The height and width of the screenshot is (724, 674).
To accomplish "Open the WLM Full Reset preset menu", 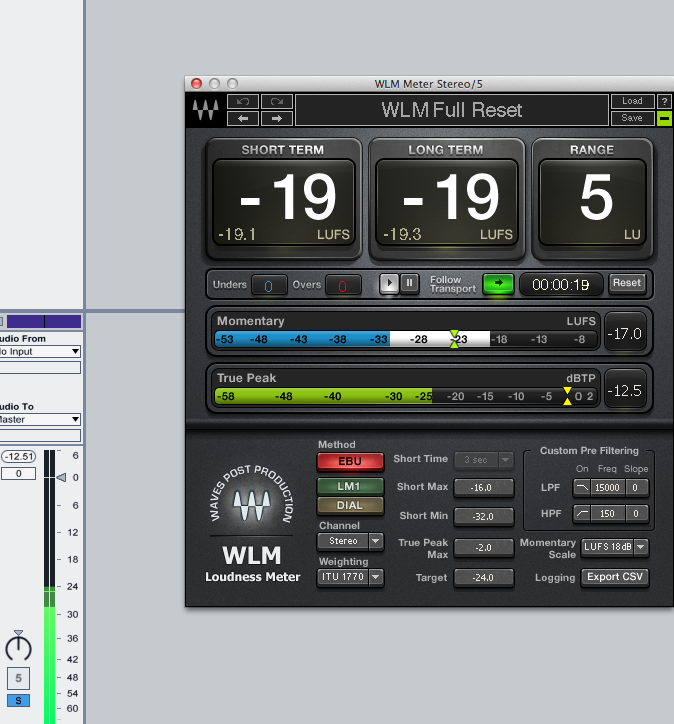I will [x=451, y=110].
